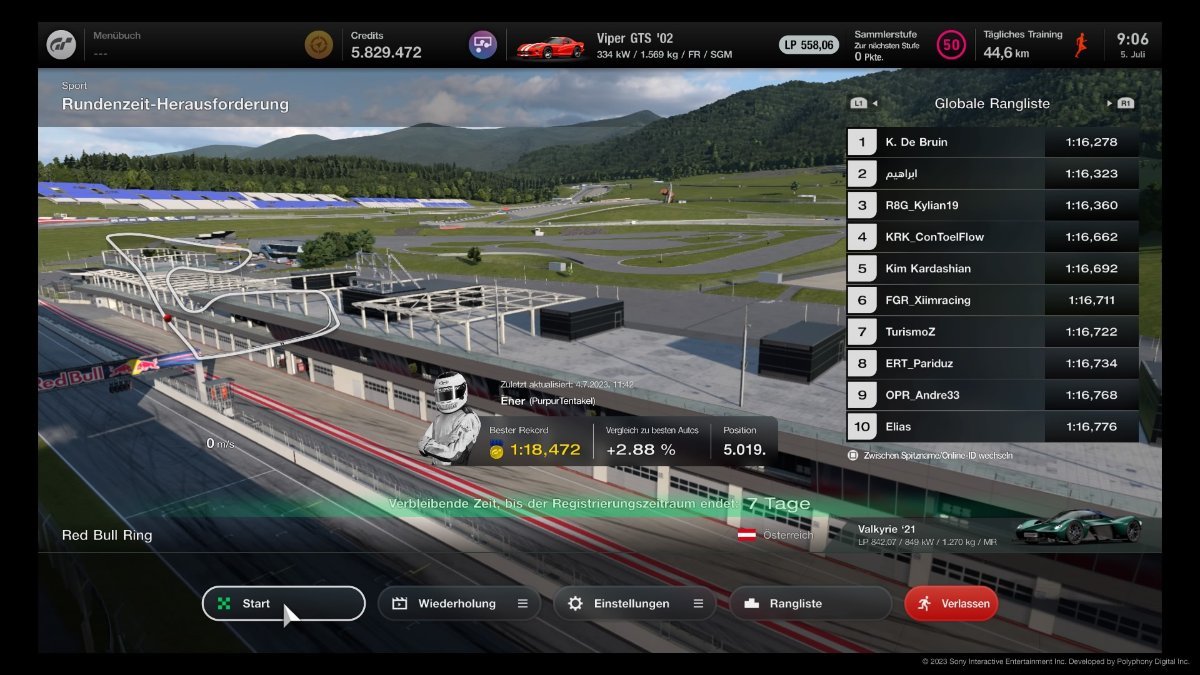This screenshot has height=675, width=1200.
Task: Click the Tägliches Training 44,6 km display
Action: tap(1022, 45)
